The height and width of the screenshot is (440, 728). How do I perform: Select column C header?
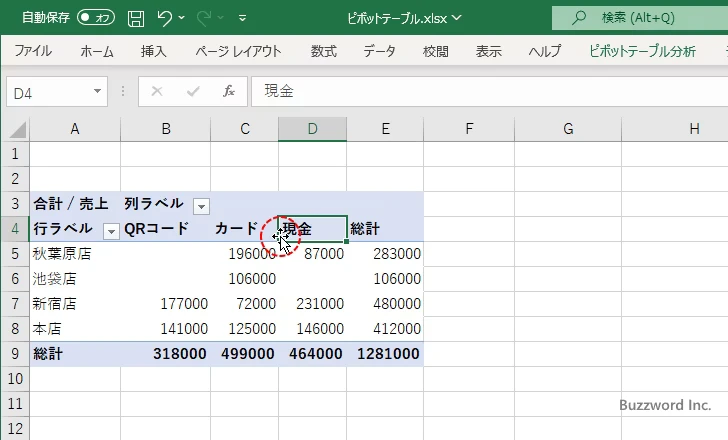245,129
